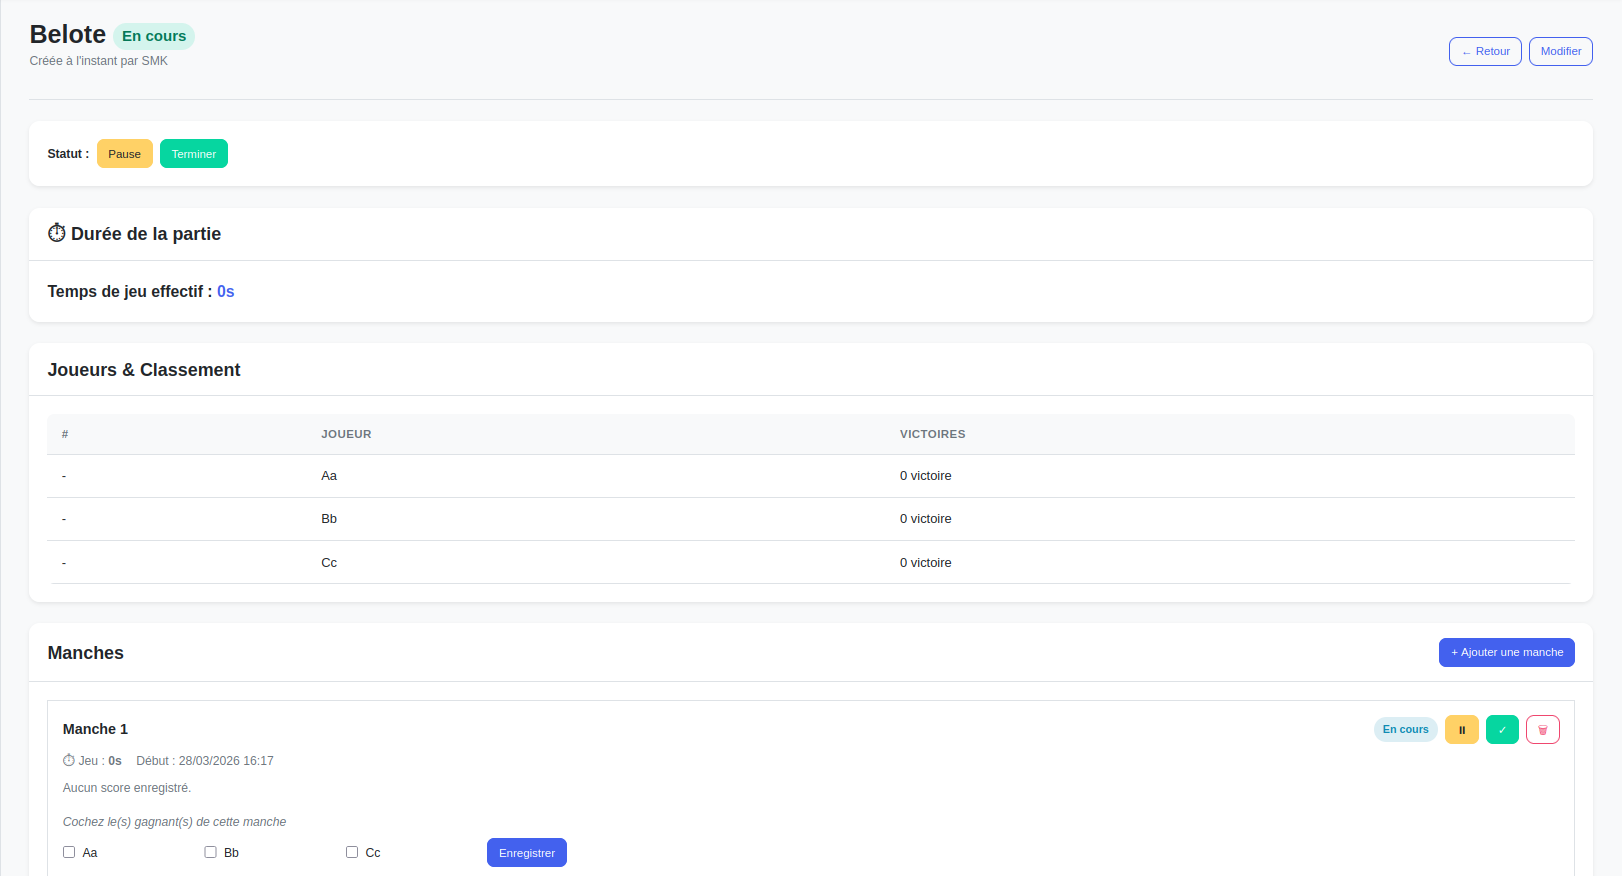Click the Manche 1 En cours status badge
This screenshot has height=876, width=1622.
[x=1406, y=730]
